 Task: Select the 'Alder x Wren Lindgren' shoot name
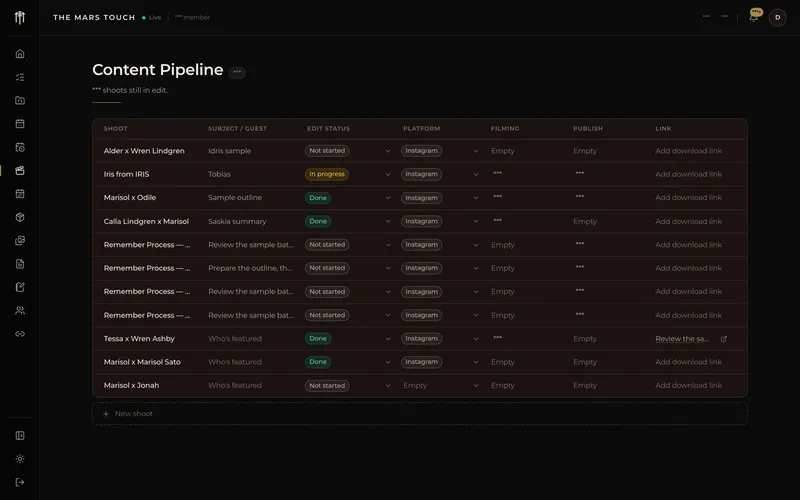coord(144,151)
